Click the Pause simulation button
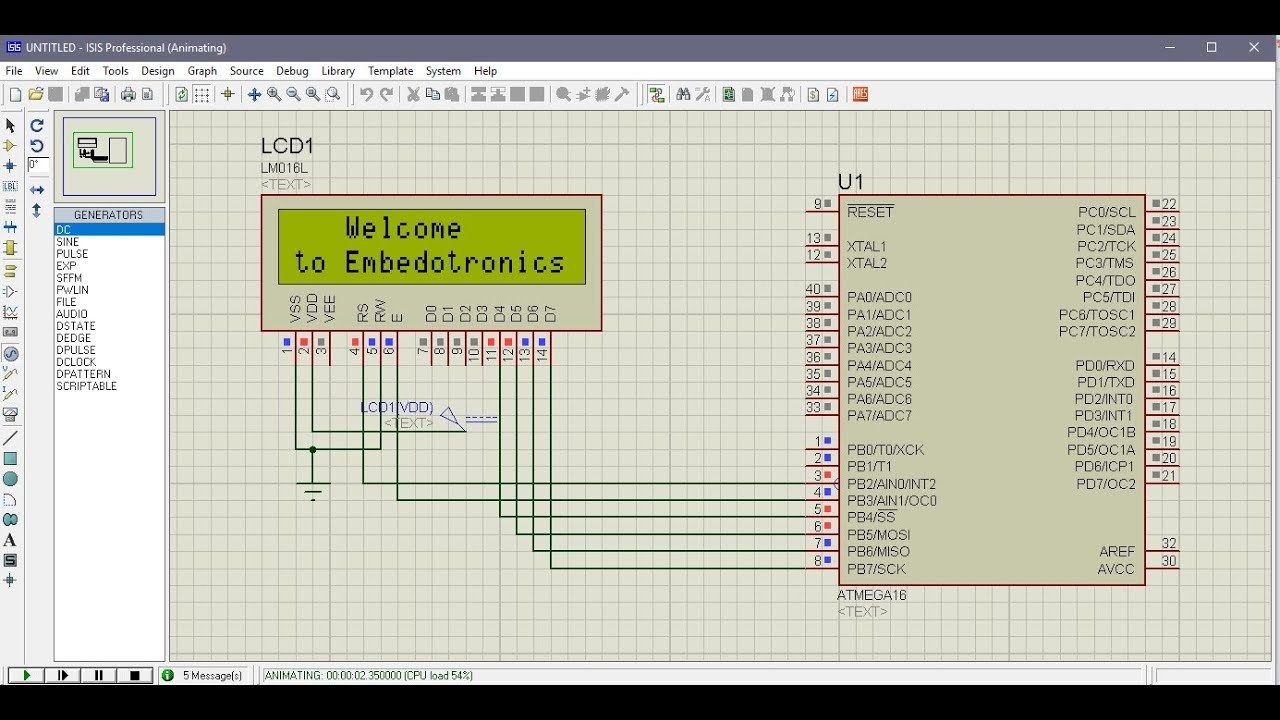 (x=97, y=675)
